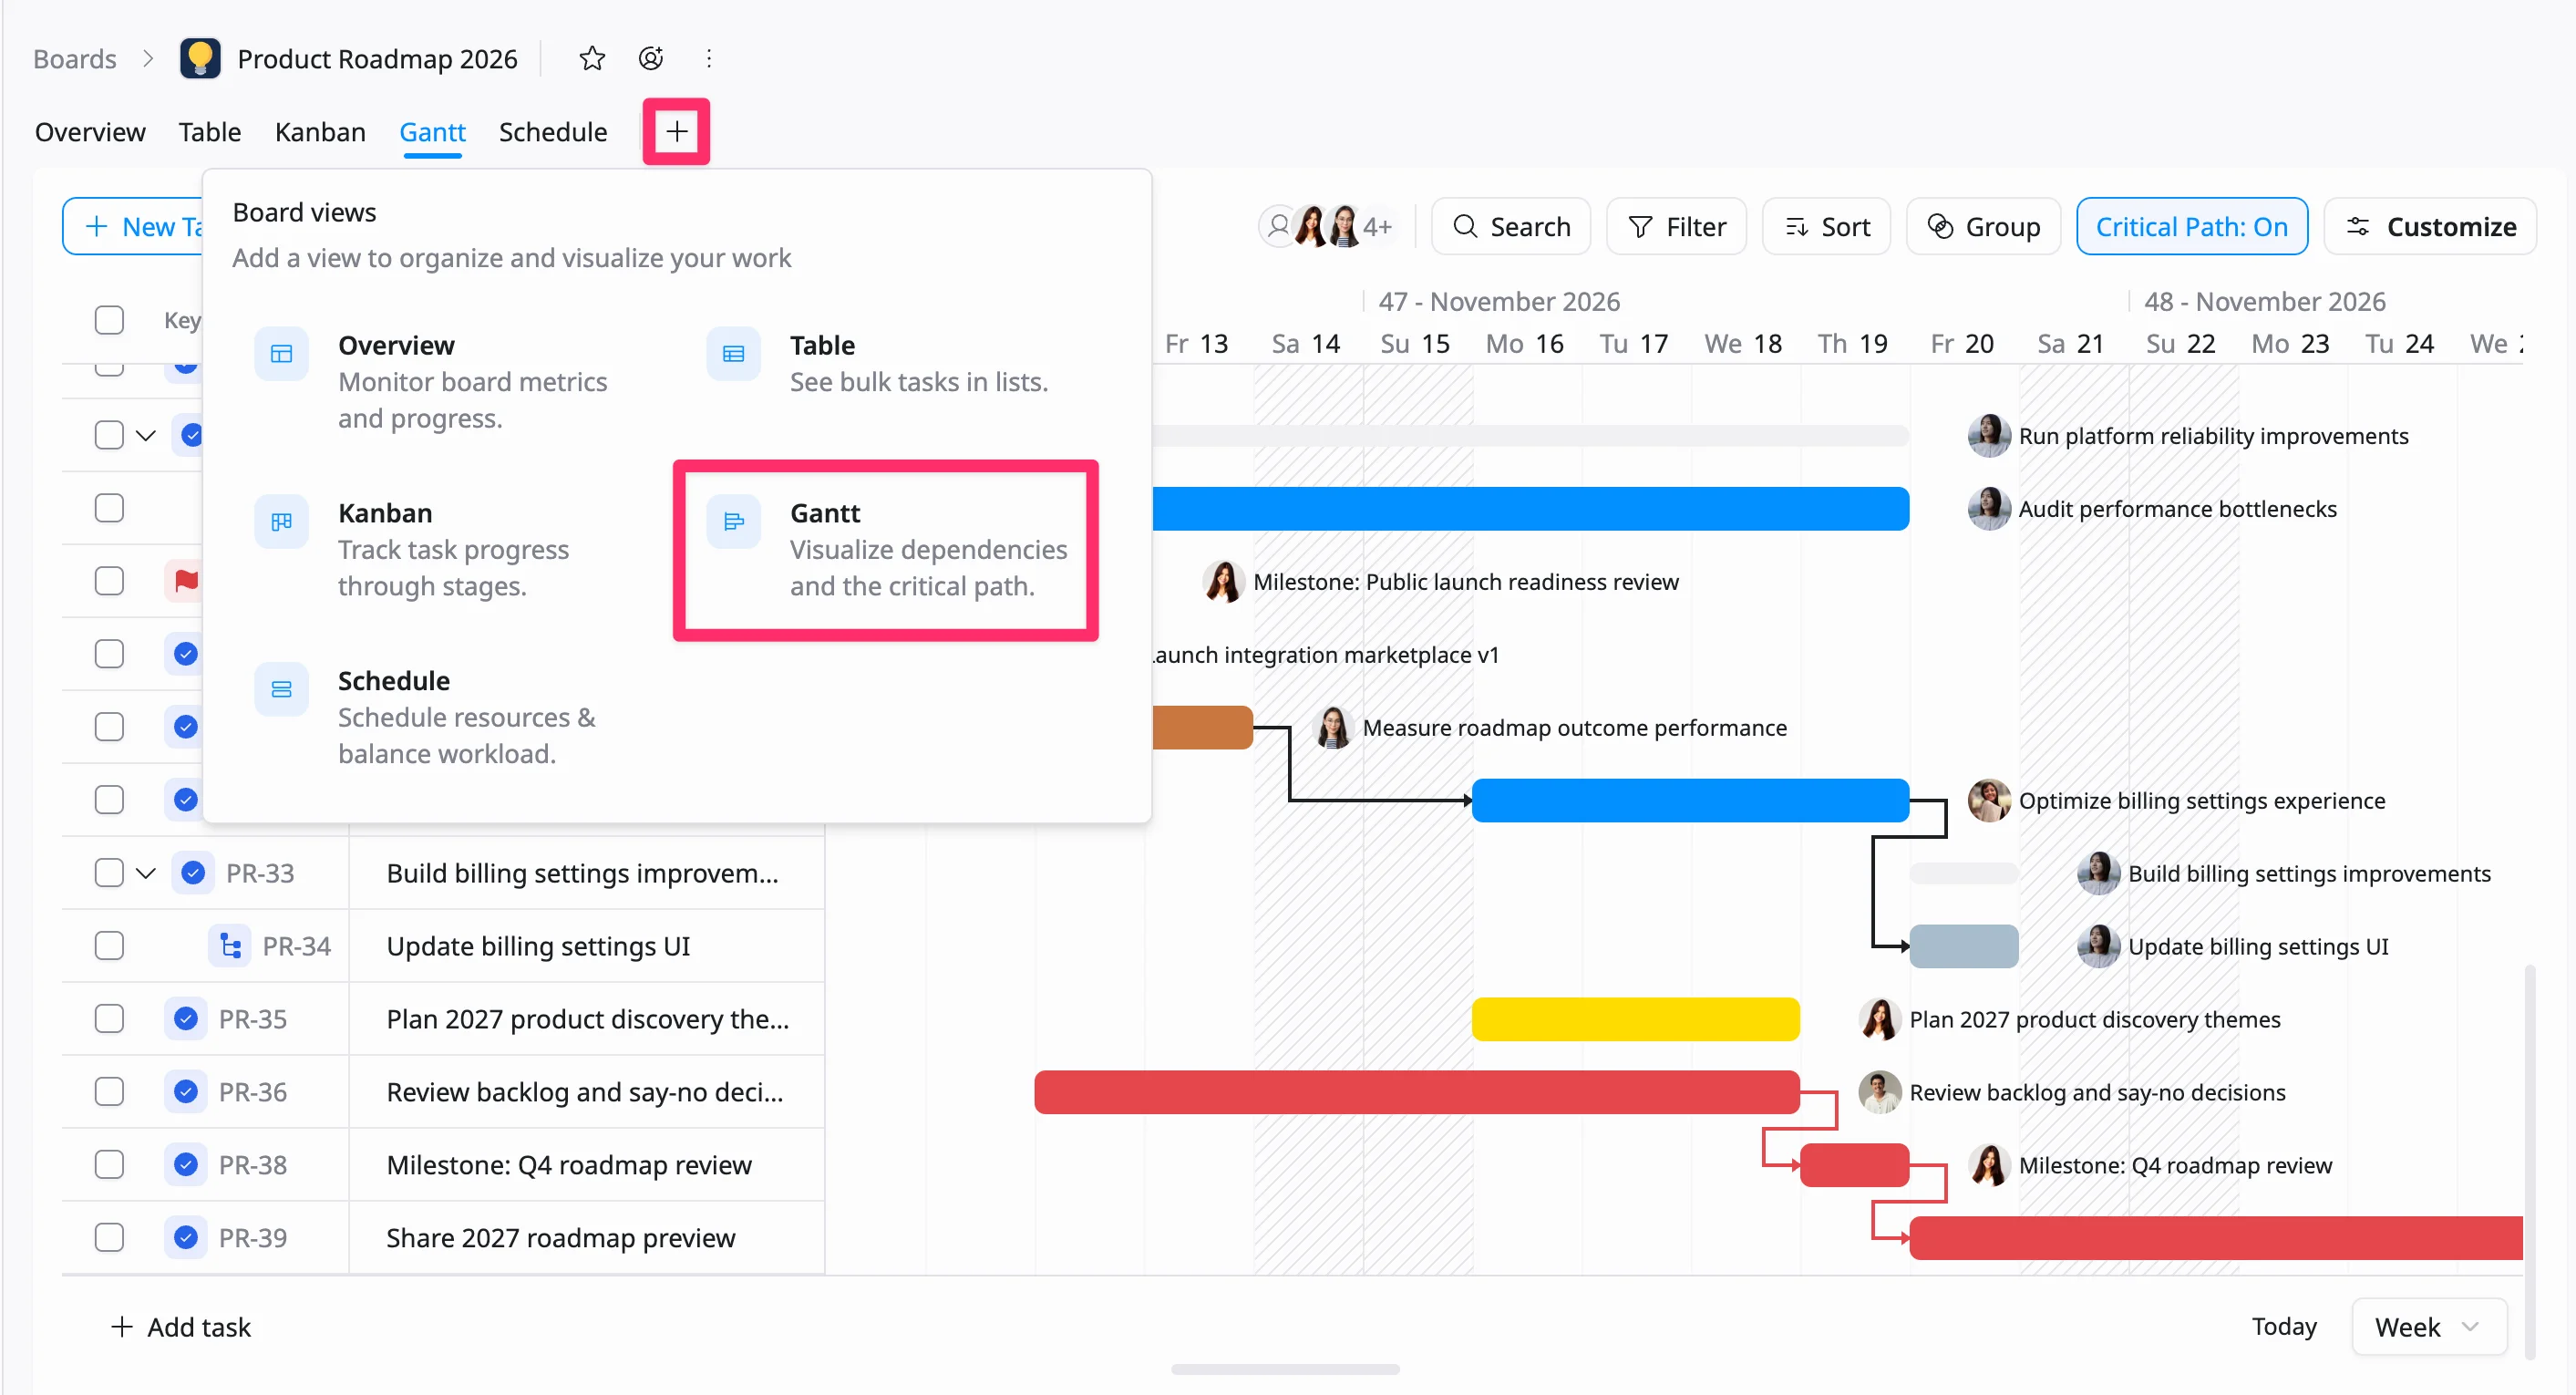
Task: Click the New Task button
Action: coord(133,227)
